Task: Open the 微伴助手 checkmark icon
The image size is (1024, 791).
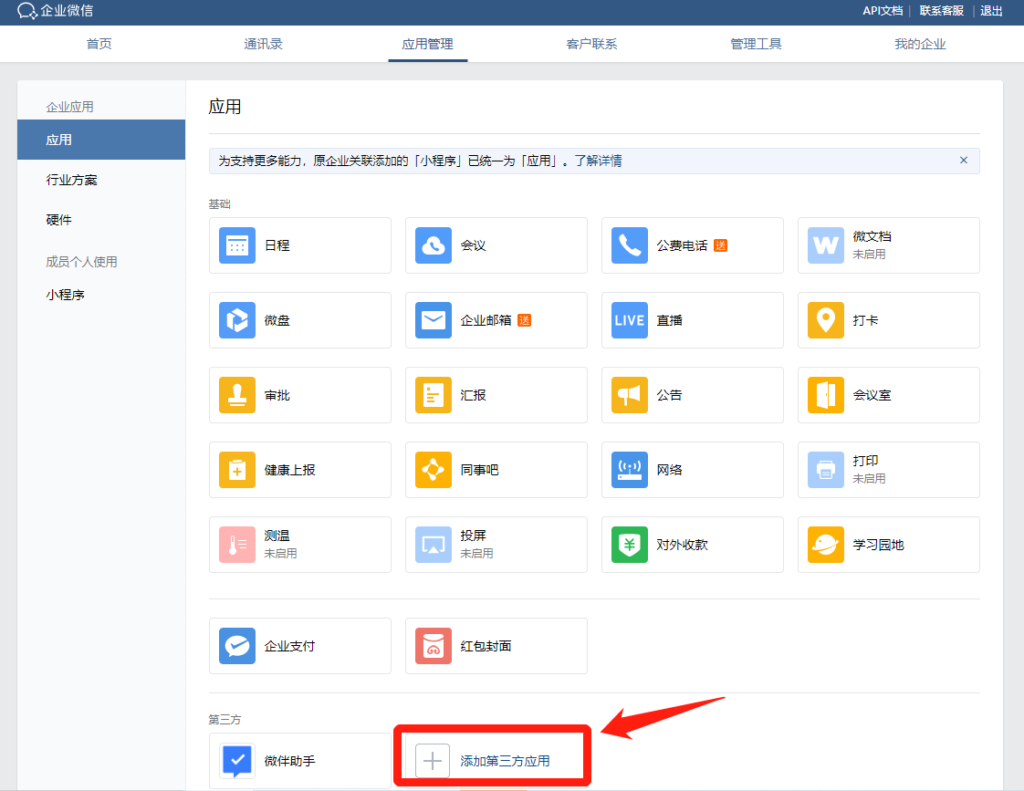Action: [x=237, y=761]
